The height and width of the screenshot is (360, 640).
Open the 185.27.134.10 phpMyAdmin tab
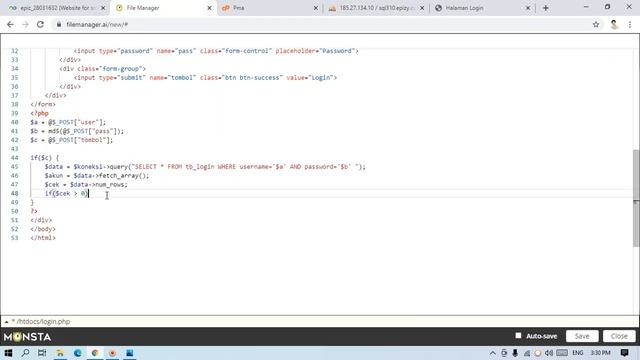coord(376,8)
